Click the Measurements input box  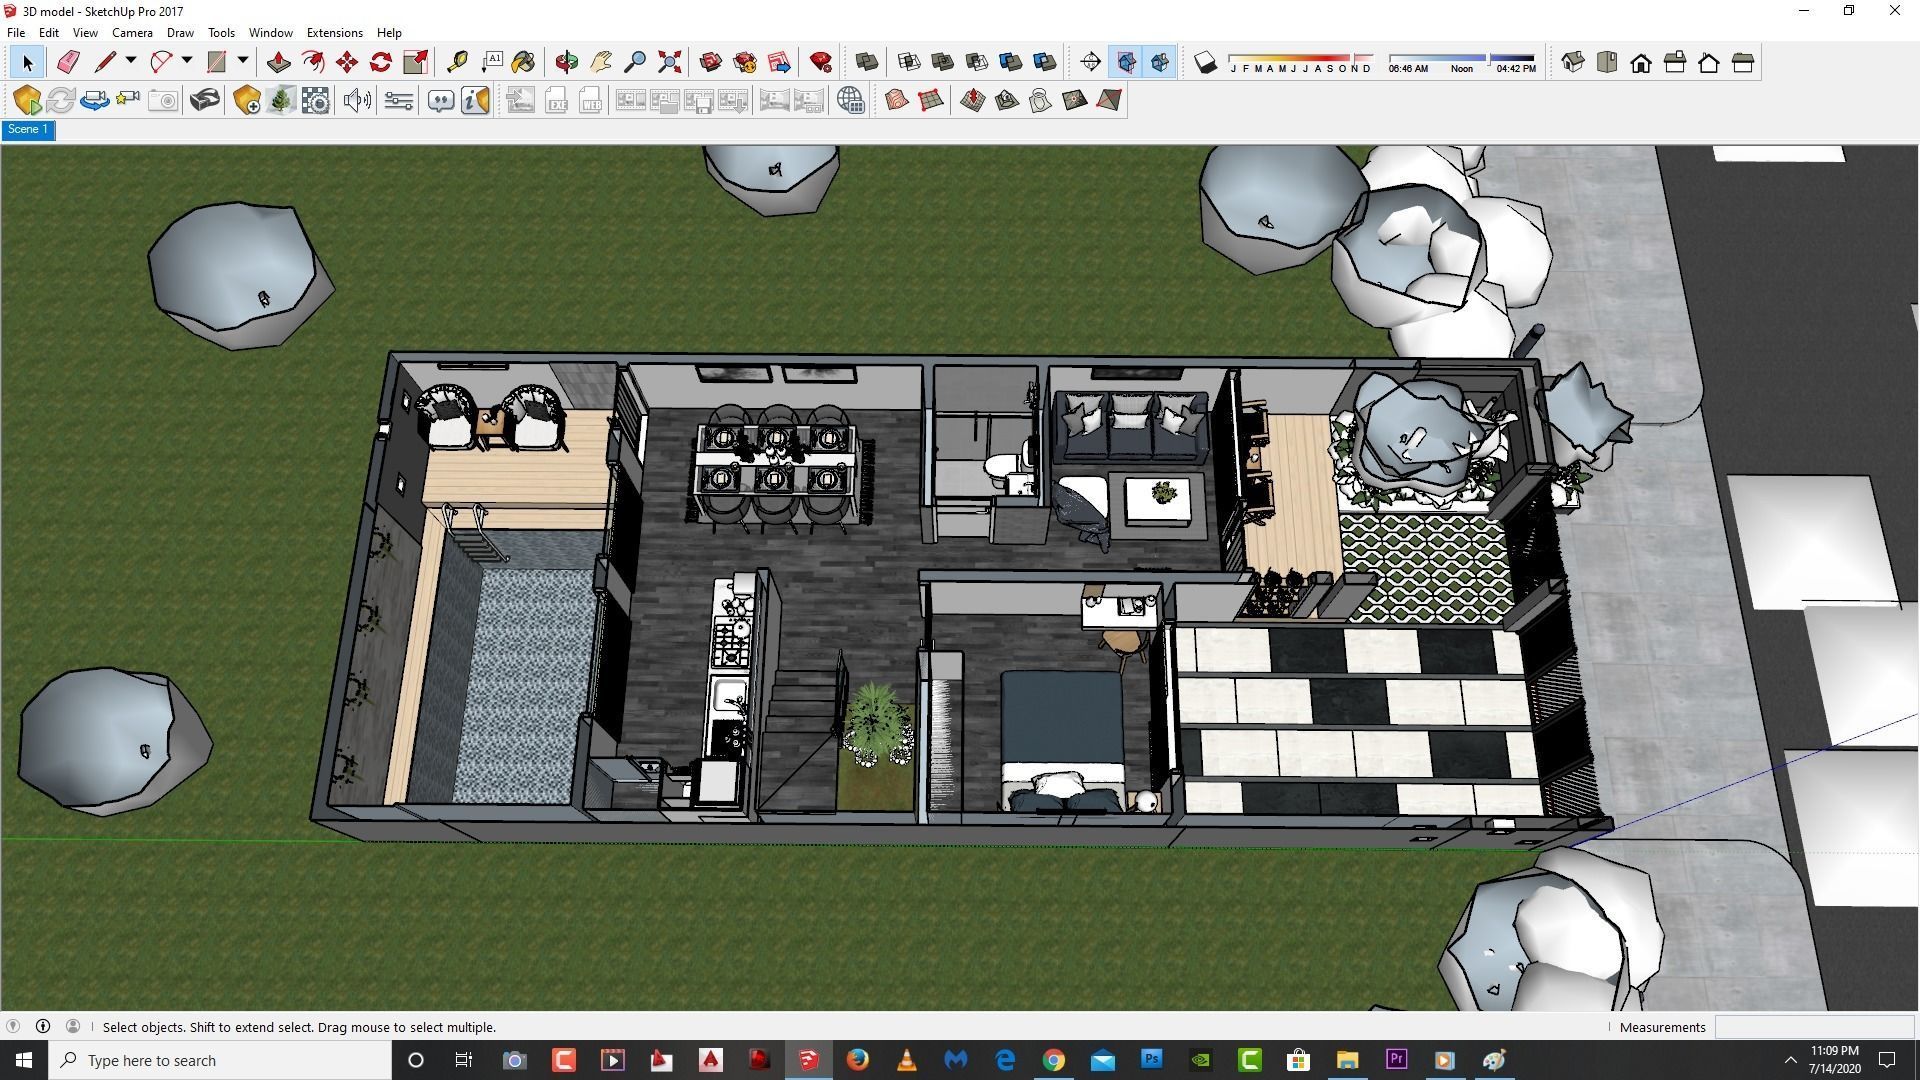tap(1814, 1027)
